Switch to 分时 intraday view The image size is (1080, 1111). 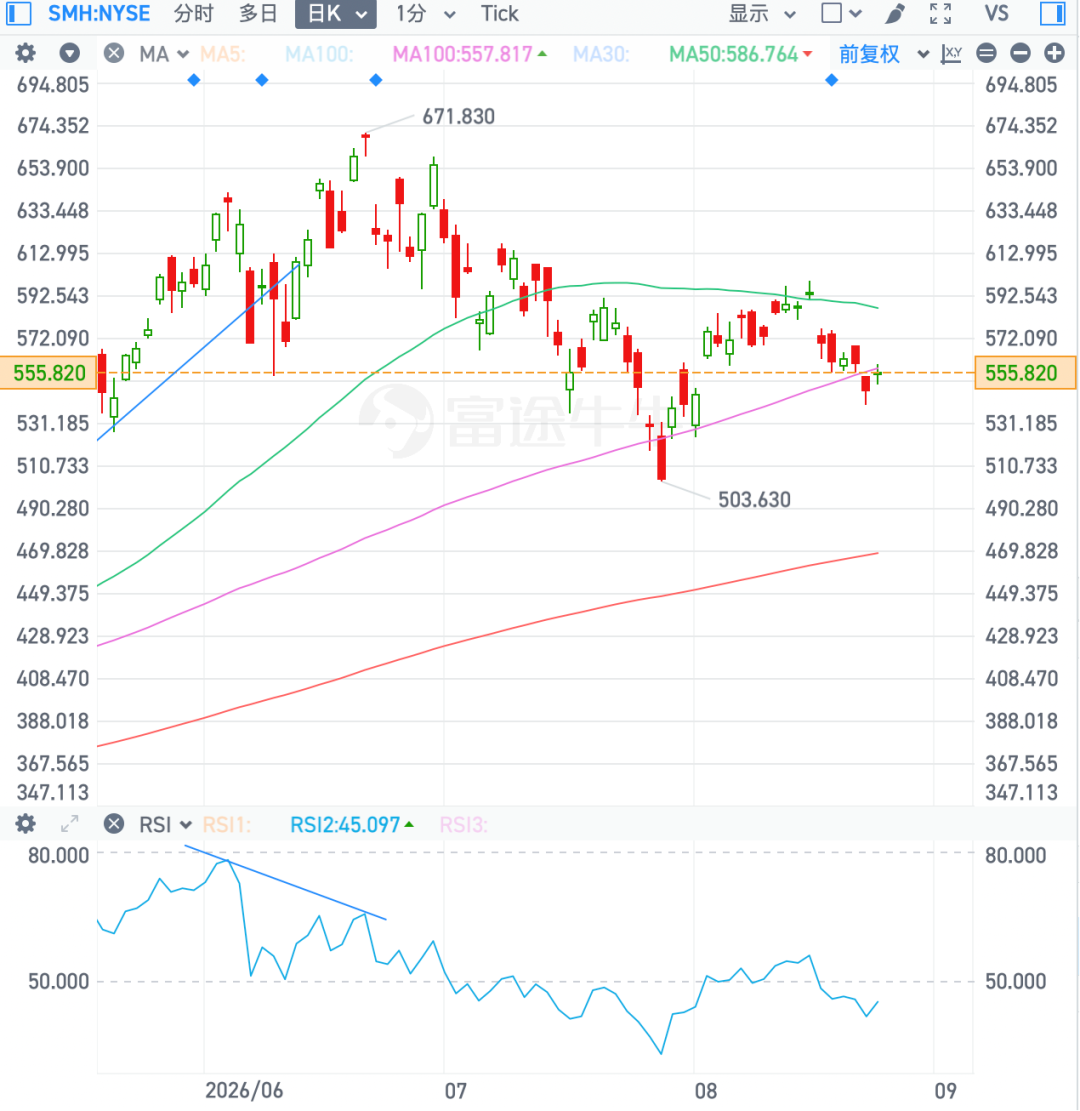pos(194,13)
